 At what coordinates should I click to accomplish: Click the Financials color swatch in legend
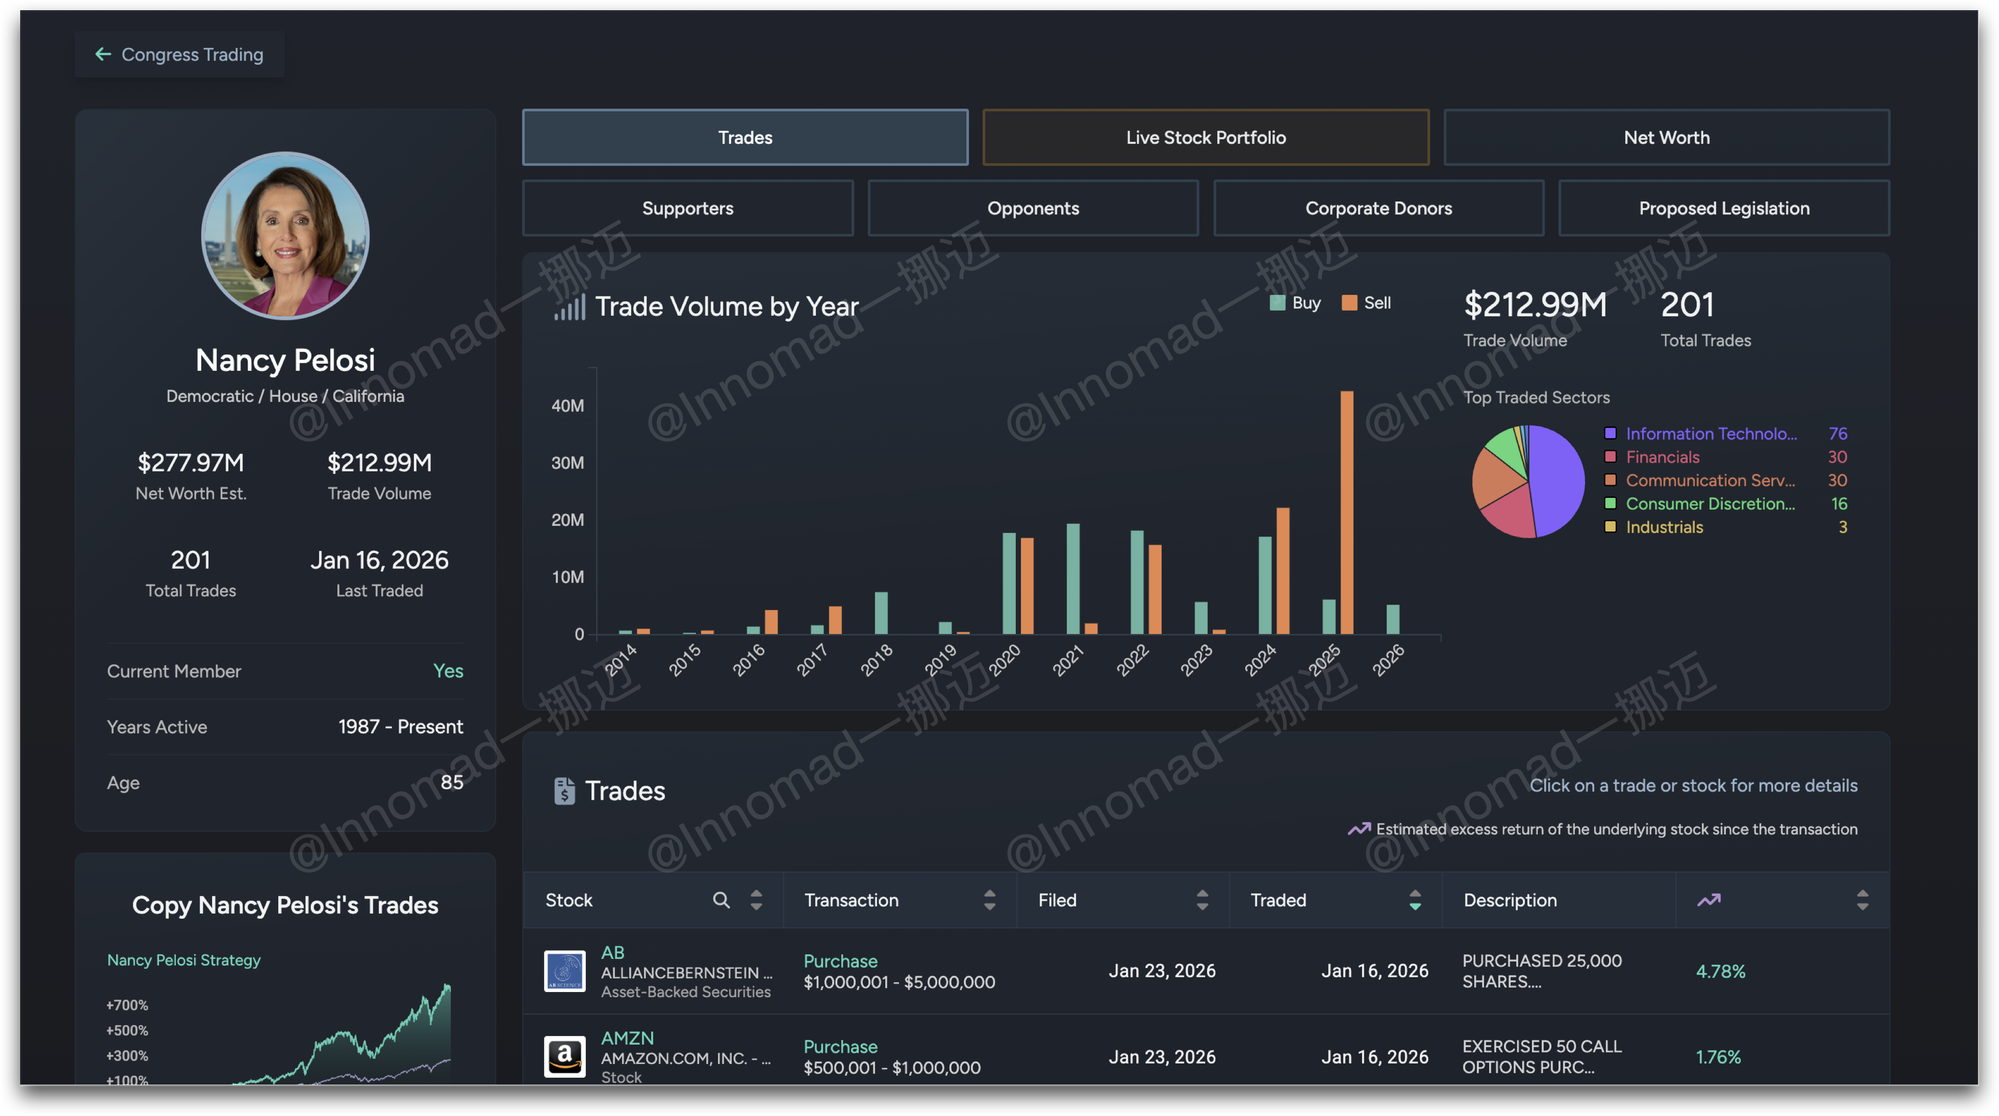[x=1610, y=457]
